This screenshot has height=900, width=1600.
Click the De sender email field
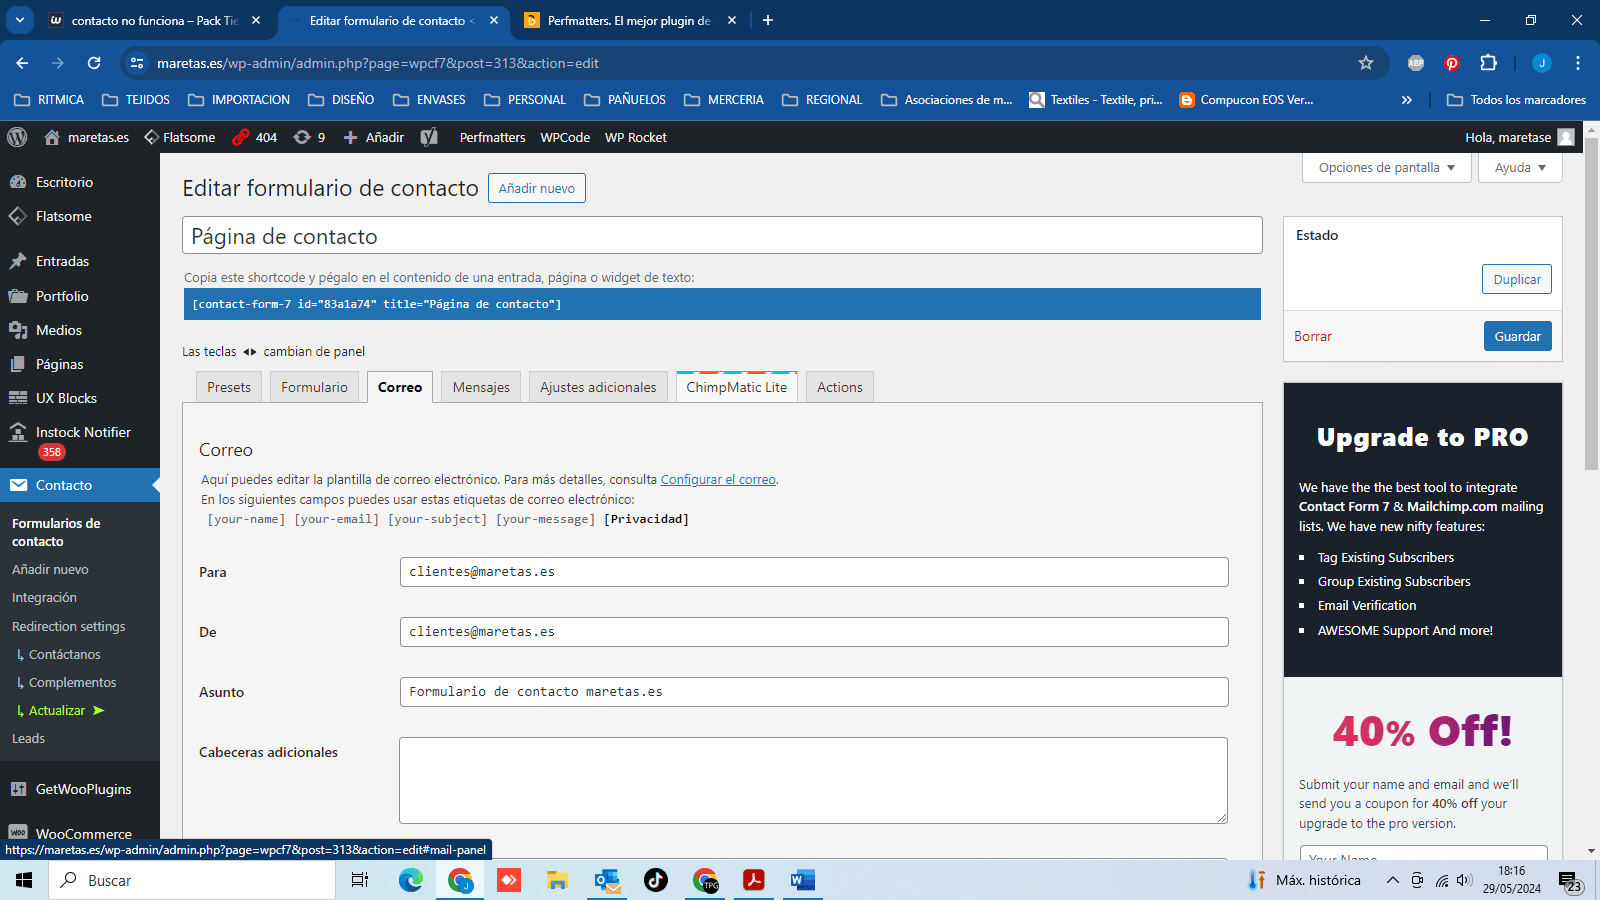(x=814, y=632)
